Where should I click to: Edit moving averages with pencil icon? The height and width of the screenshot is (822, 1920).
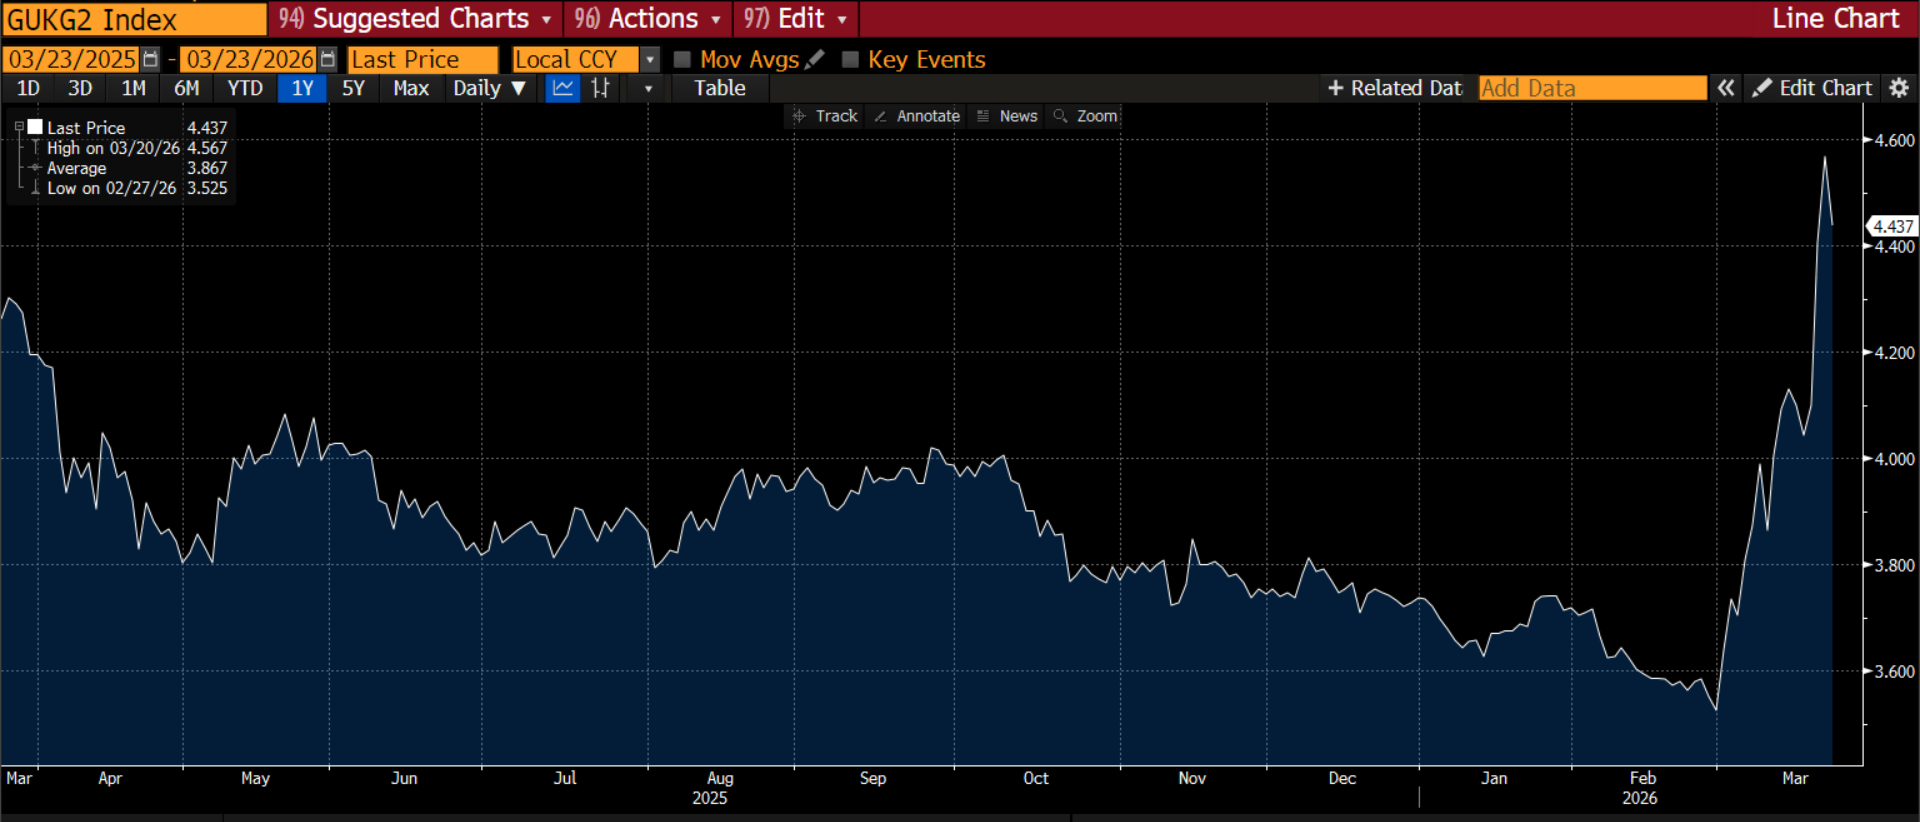pos(815,60)
